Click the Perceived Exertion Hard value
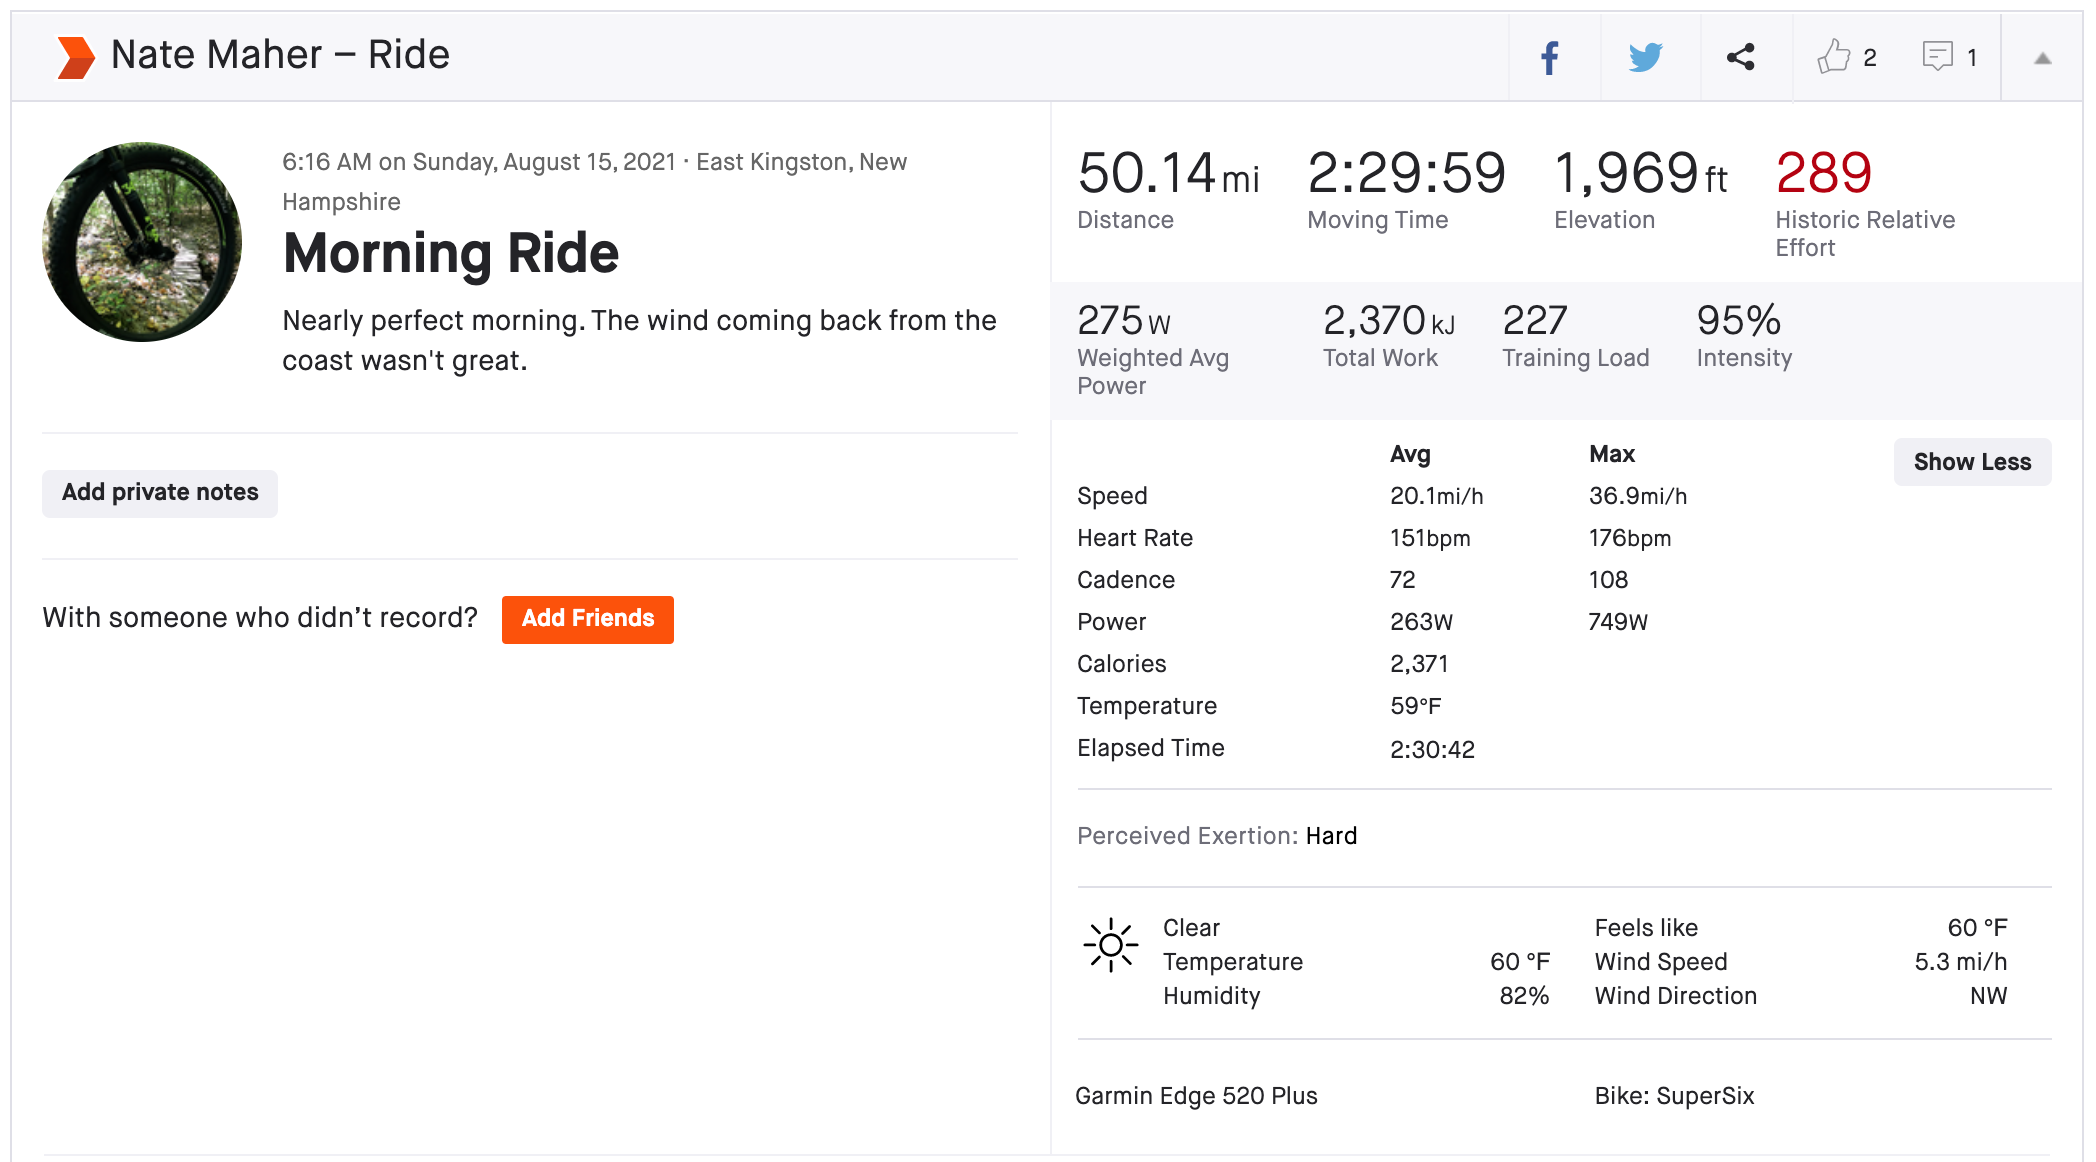This screenshot has width=2096, height=1162. [x=1331, y=836]
